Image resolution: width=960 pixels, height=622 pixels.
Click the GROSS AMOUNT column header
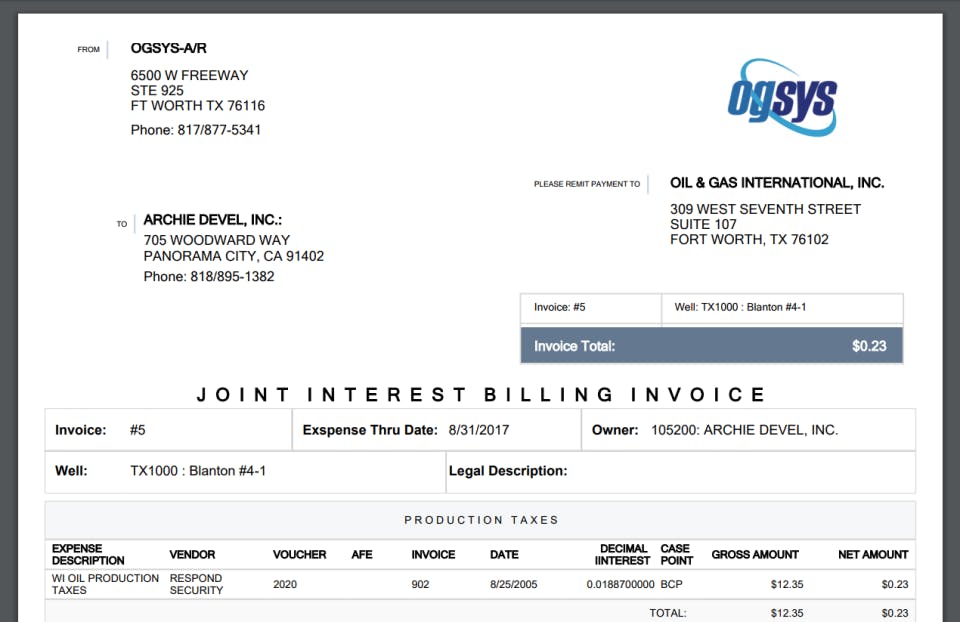pos(755,555)
